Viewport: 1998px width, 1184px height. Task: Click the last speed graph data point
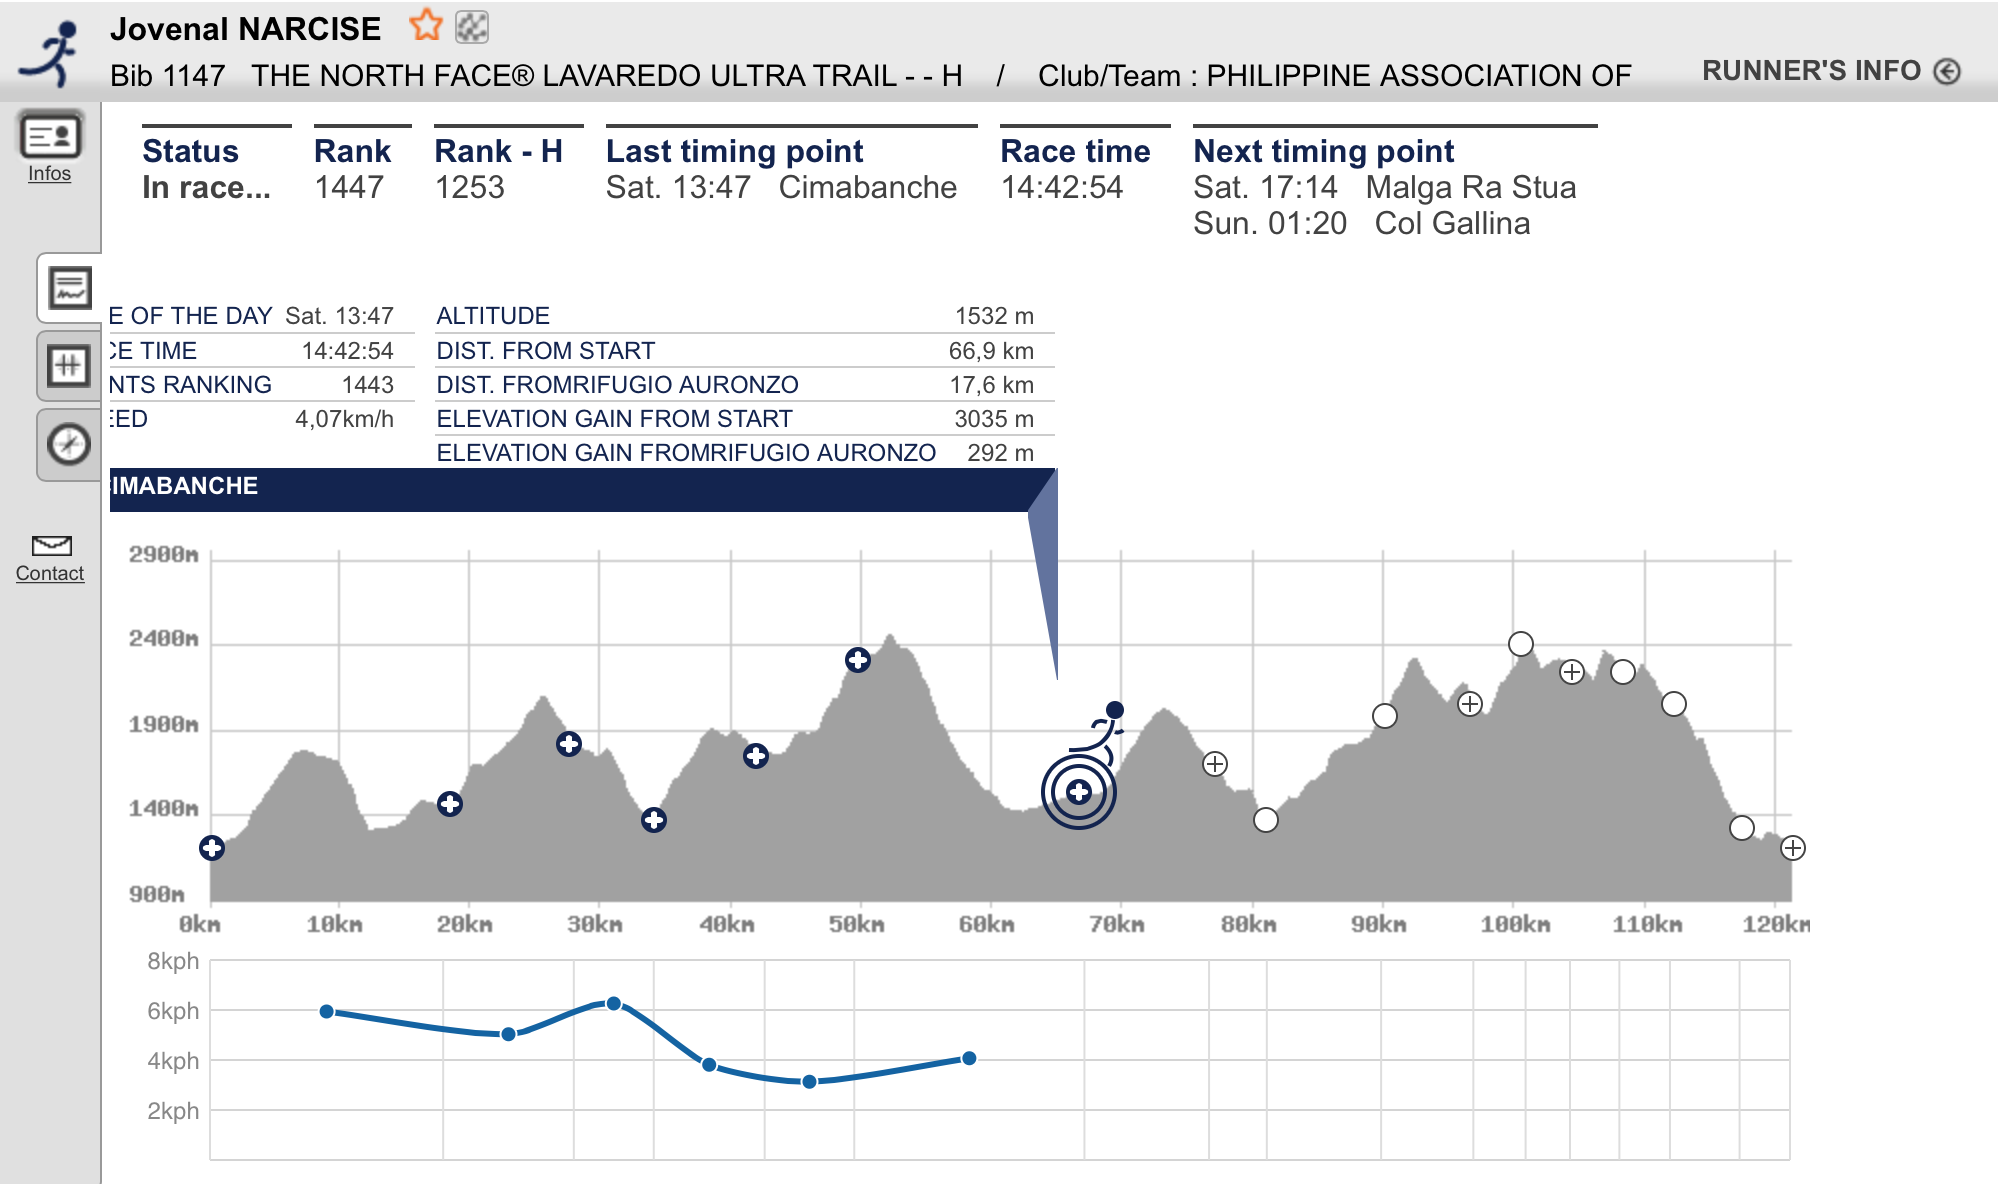coord(969,1058)
